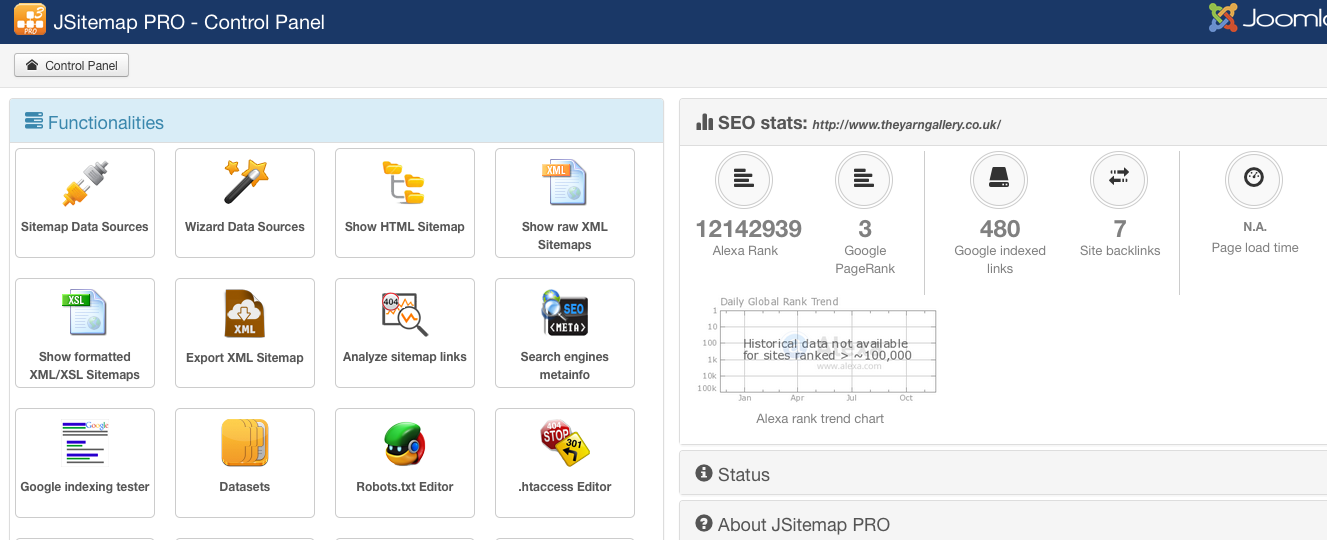Click the Site backlinks value 7
The image size is (1327, 540).
[x=1120, y=229]
